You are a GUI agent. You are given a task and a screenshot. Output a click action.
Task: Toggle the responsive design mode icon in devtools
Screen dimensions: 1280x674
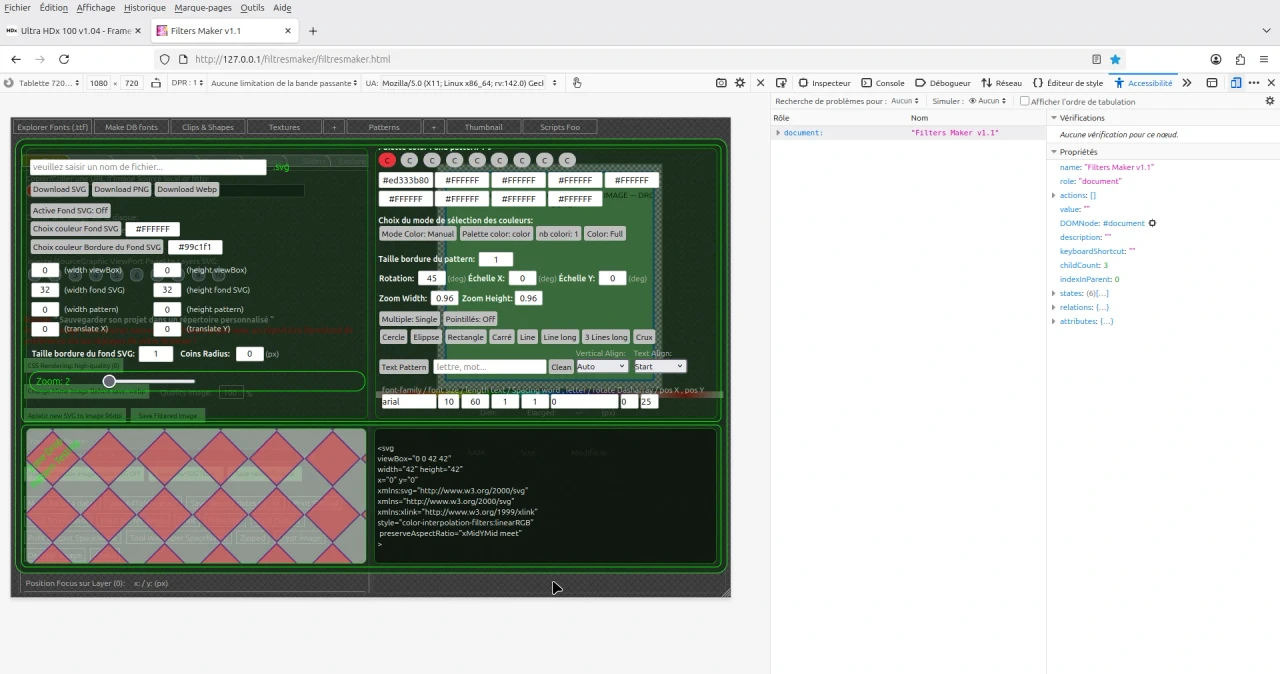coord(1236,83)
